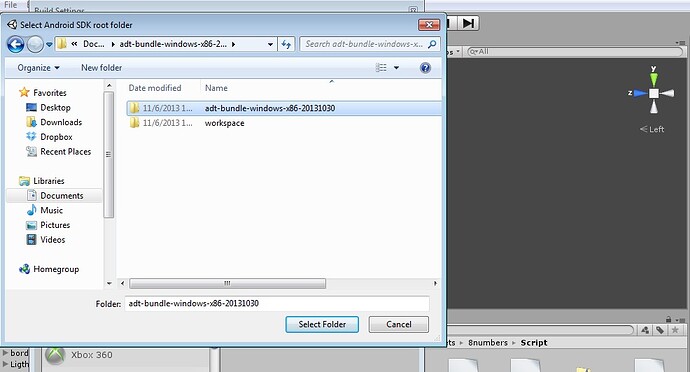Viewport: 690px width, 372px height.
Task: Click the navigation pane vertical scrollbar thumb
Action: [x=109, y=154]
